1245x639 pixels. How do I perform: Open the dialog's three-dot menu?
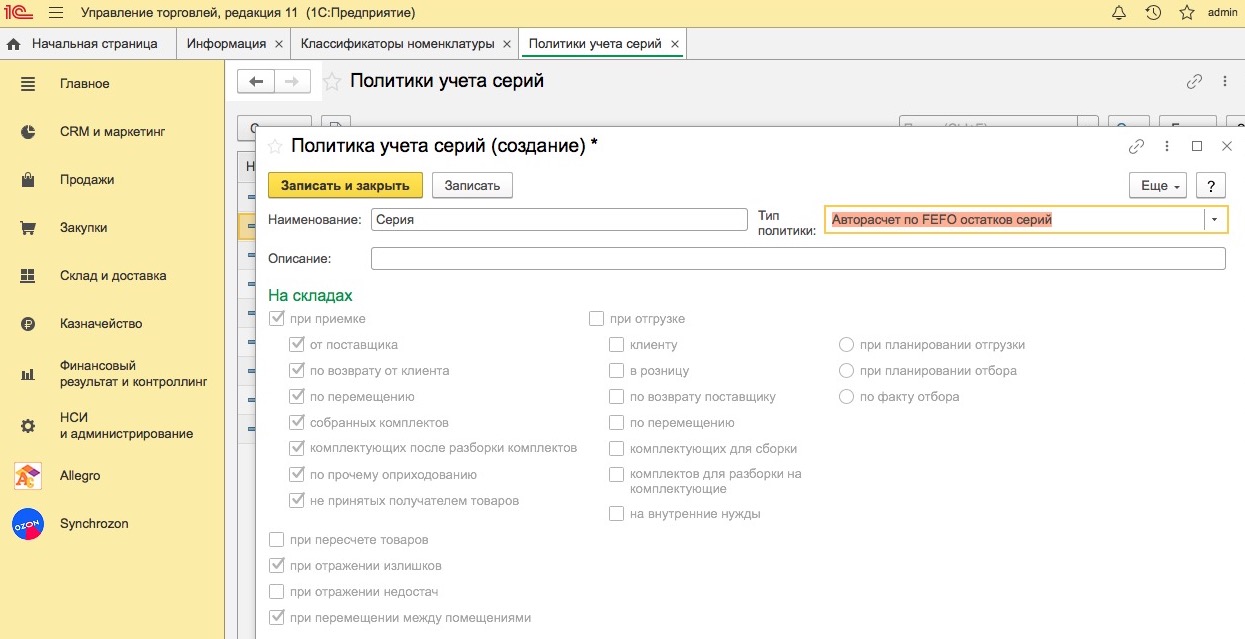[1167, 146]
